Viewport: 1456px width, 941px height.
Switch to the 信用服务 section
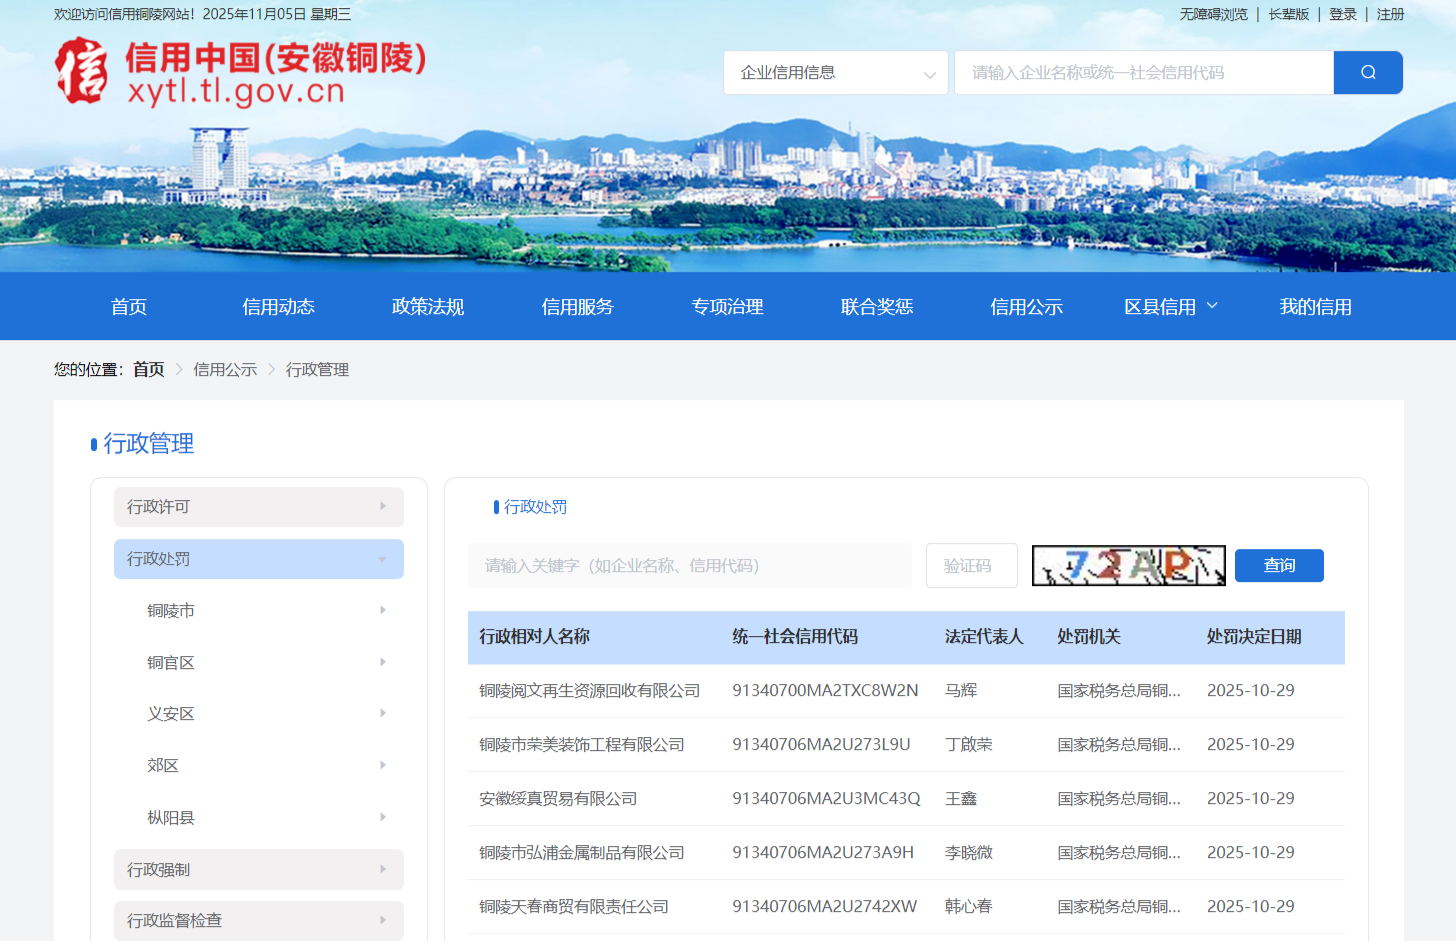tap(577, 306)
